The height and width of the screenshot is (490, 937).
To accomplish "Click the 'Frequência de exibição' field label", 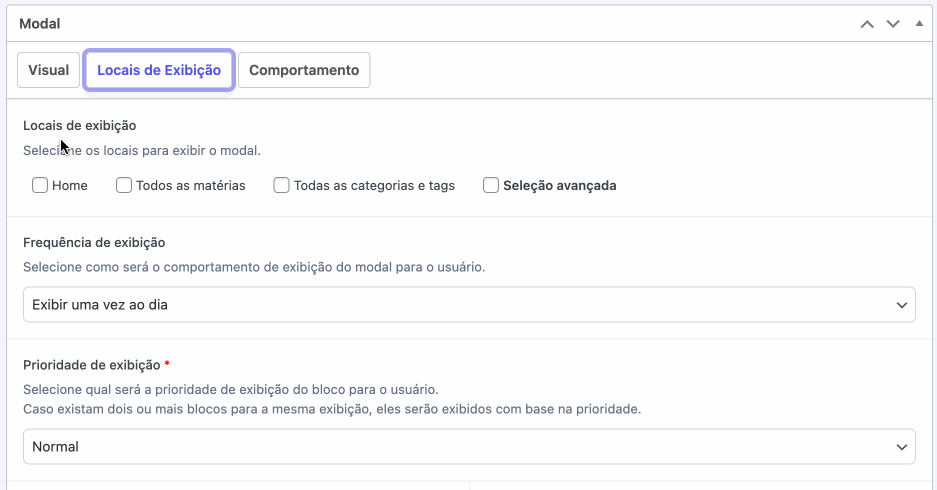I will (x=94, y=242).
